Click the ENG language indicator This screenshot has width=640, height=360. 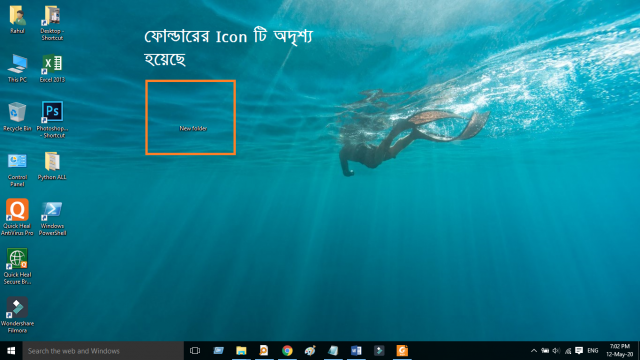tap(593, 351)
